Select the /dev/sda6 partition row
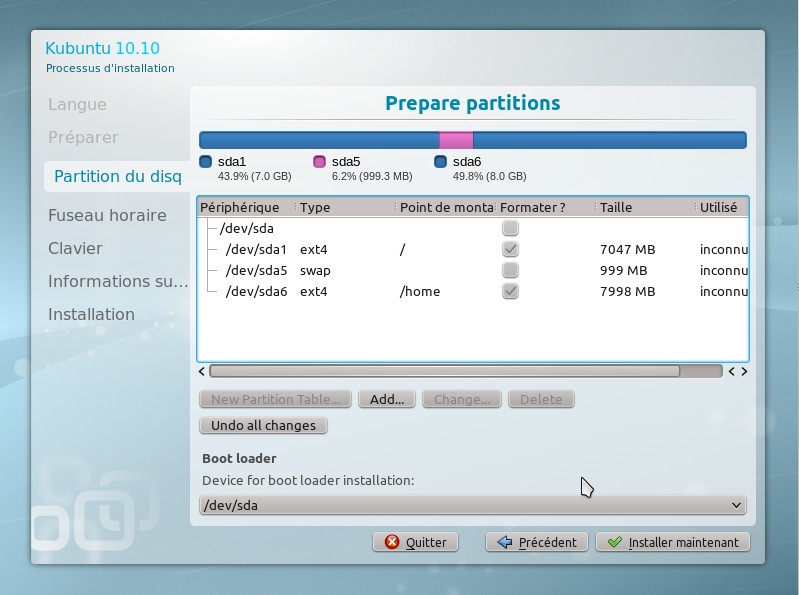Viewport: 799px width, 595px height. coord(473,291)
